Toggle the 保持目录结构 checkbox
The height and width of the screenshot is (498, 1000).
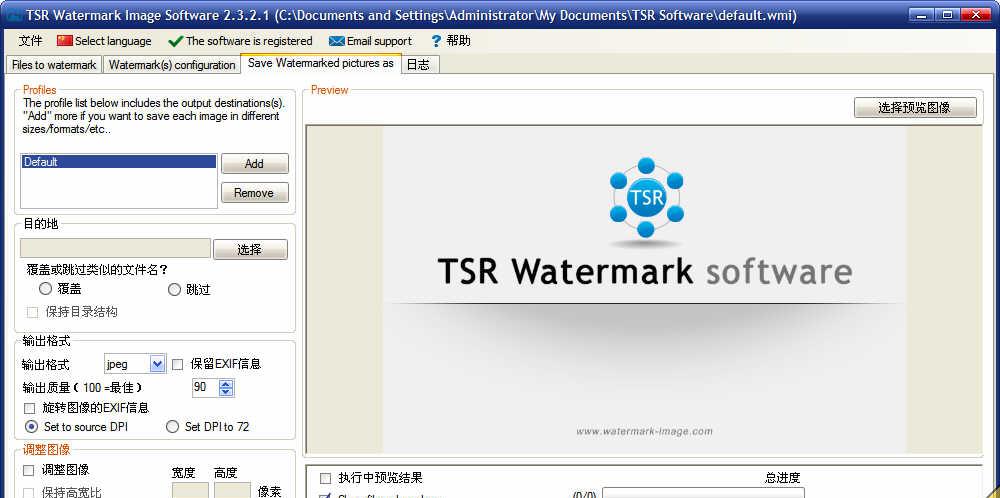coord(32,312)
